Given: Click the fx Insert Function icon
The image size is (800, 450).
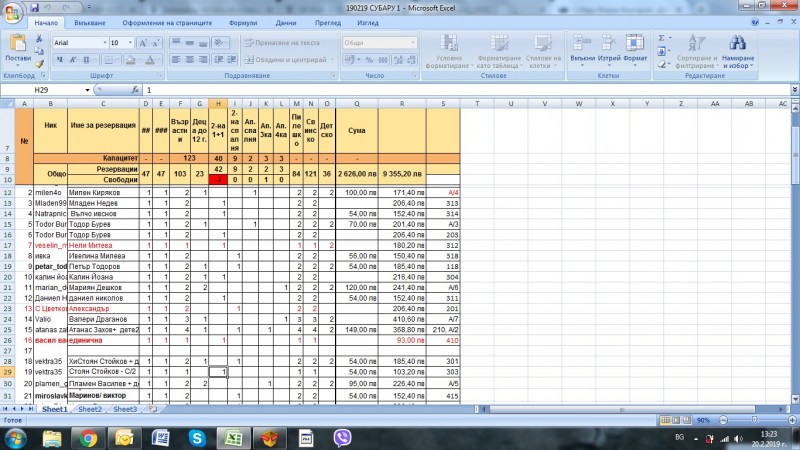Looking at the screenshot, I should pyautogui.click(x=135, y=90).
